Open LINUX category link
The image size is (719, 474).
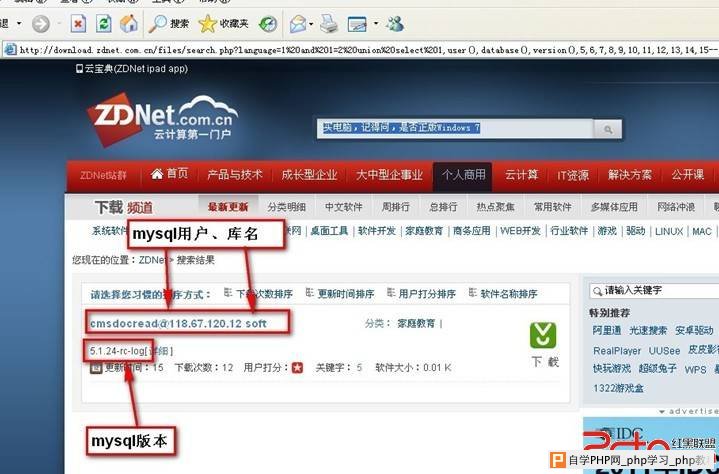pos(669,231)
